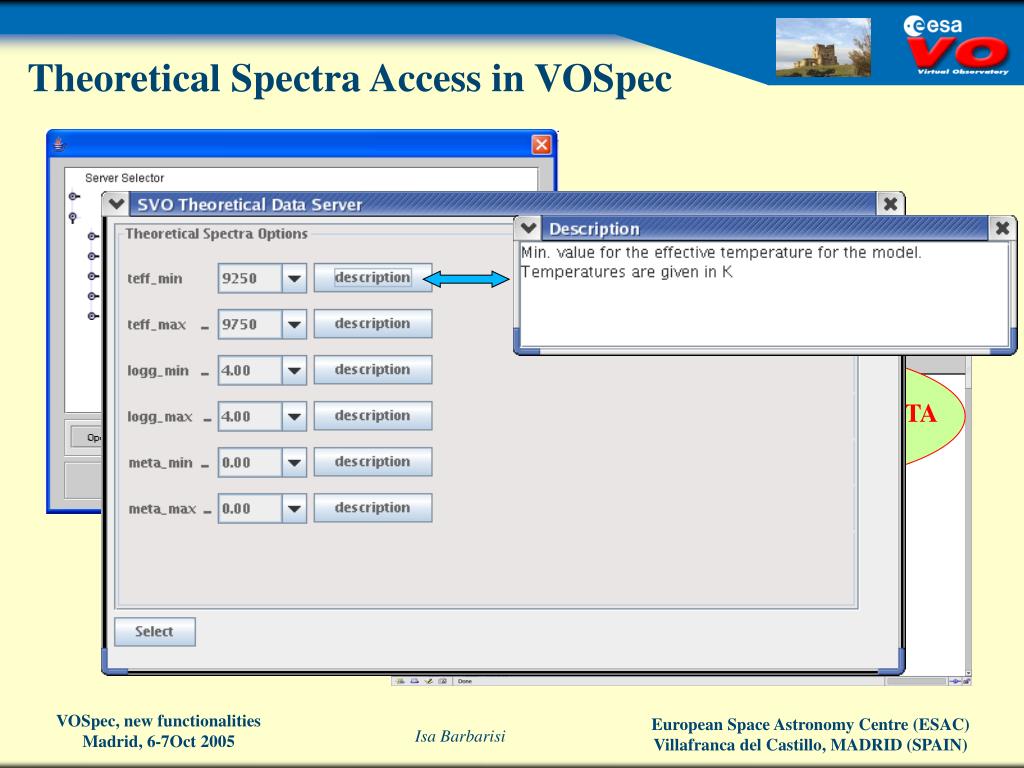
Task: Click the teff_min parameter label
Action: pyautogui.click(x=155, y=278)
